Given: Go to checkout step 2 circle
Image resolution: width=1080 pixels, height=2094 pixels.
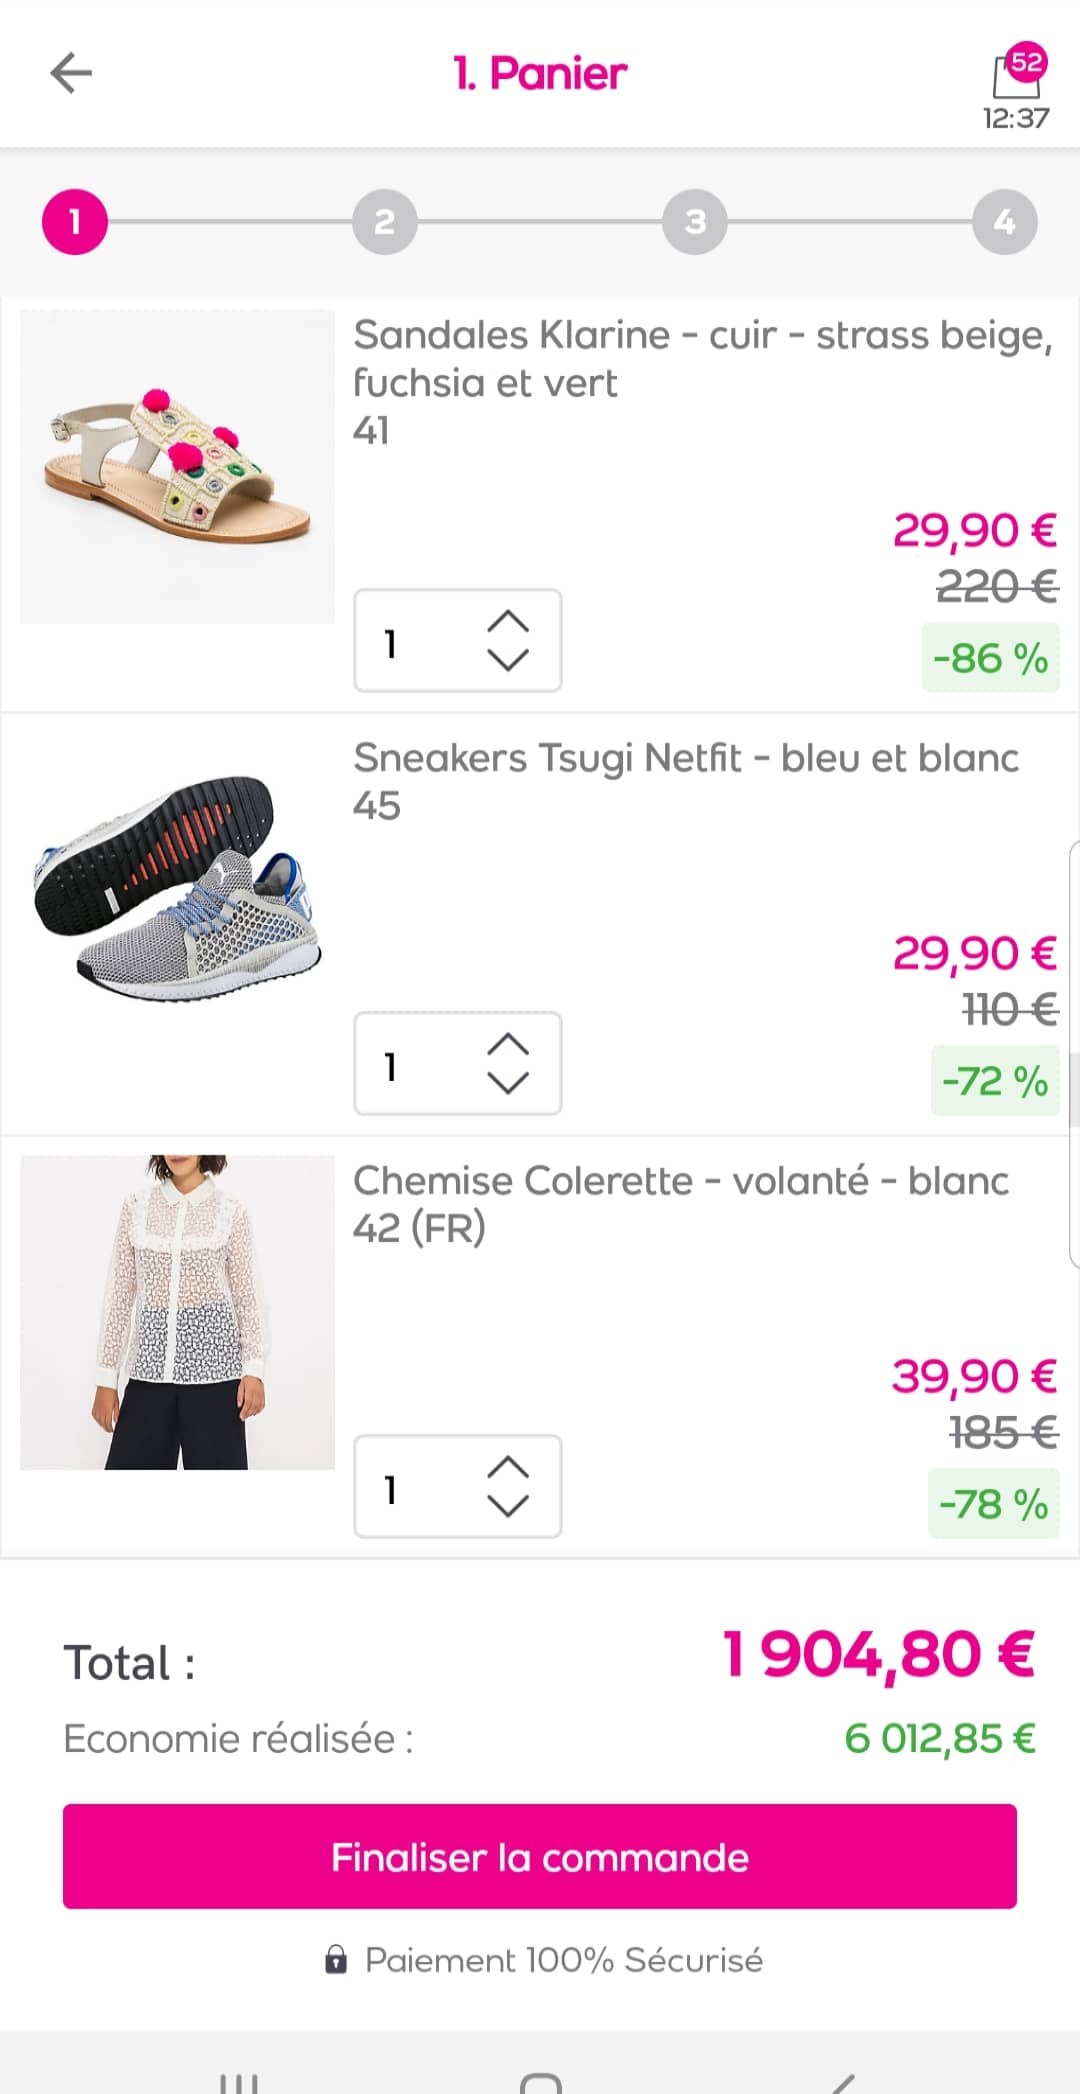Looking at the screenshot, I should click(x=384, y=221).
